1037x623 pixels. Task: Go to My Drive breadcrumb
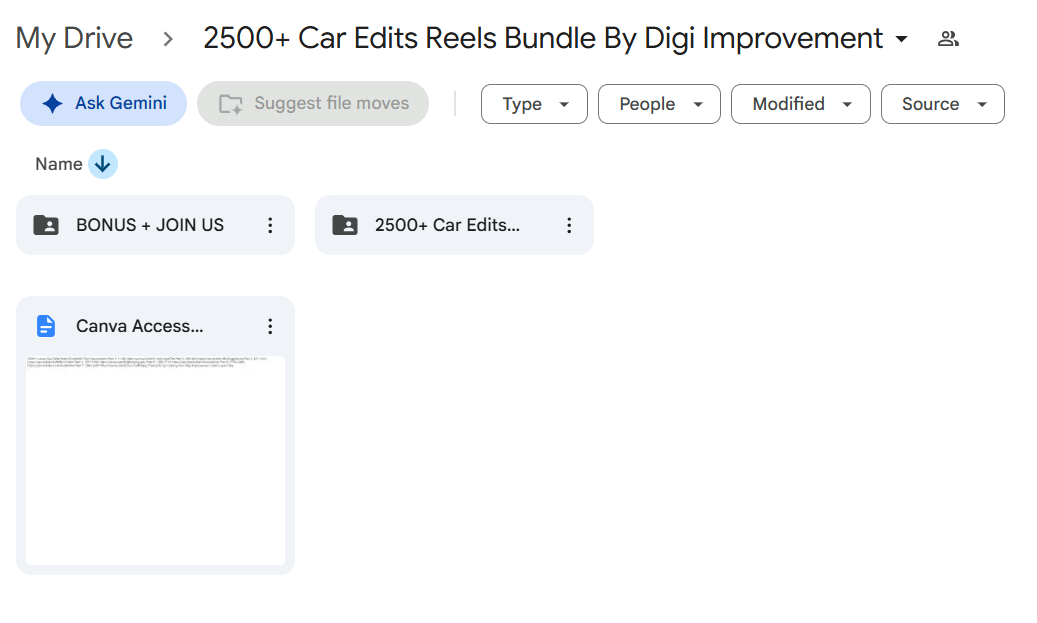point(74,38)
